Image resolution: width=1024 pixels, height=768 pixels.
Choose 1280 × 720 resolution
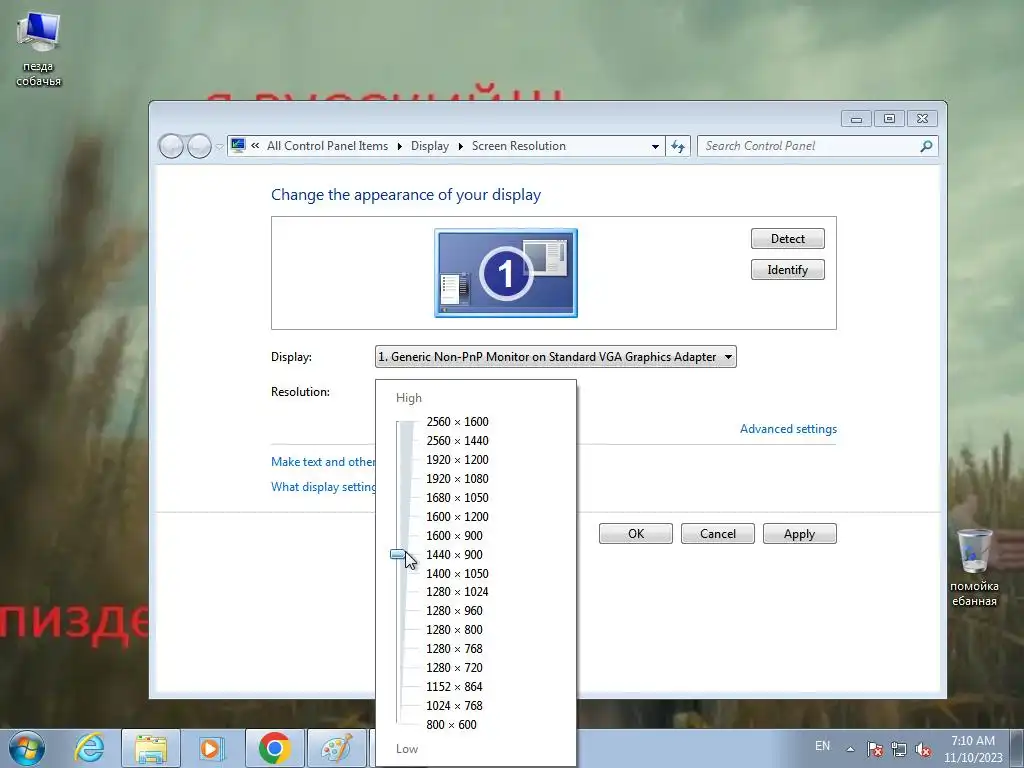click(x=455, y=667)
